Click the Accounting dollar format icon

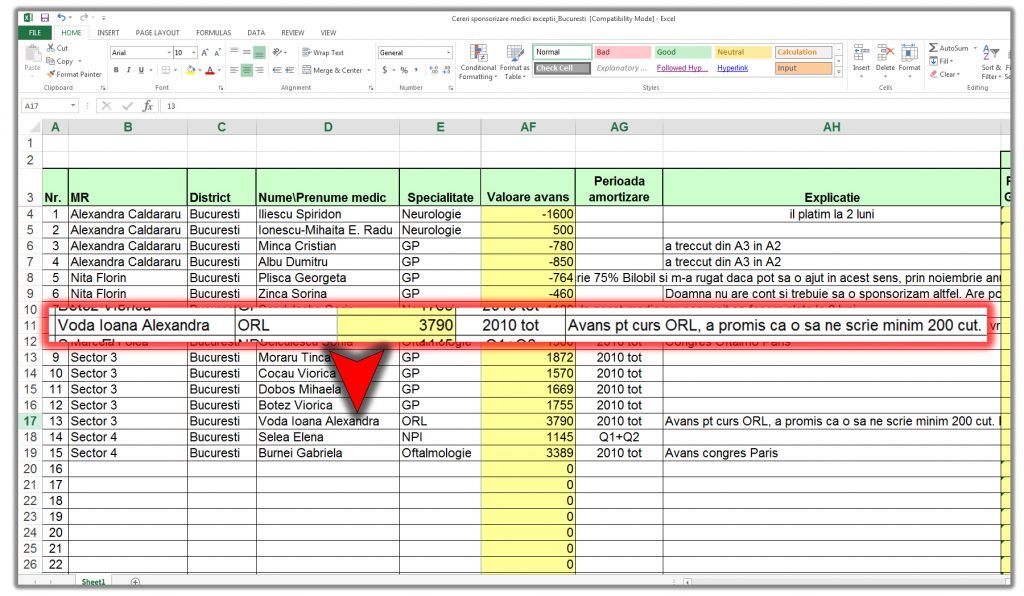click(x=385, y=70)
